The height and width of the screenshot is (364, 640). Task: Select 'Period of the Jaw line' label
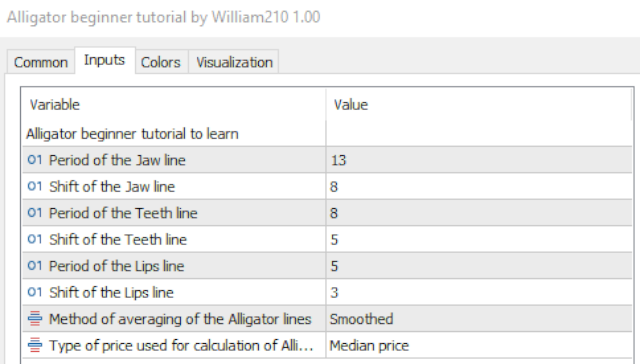click(117, 160)
